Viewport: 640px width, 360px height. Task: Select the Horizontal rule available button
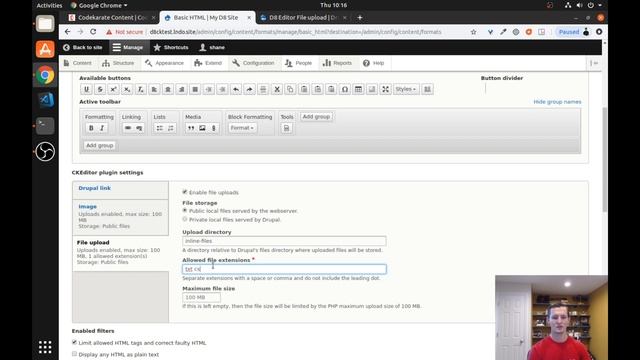tap(263, 89)
